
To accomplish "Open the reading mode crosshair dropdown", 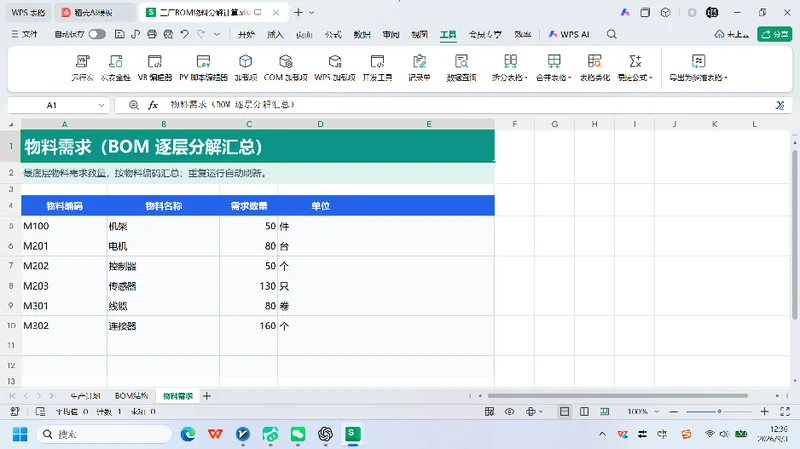I will pos(534,411).
